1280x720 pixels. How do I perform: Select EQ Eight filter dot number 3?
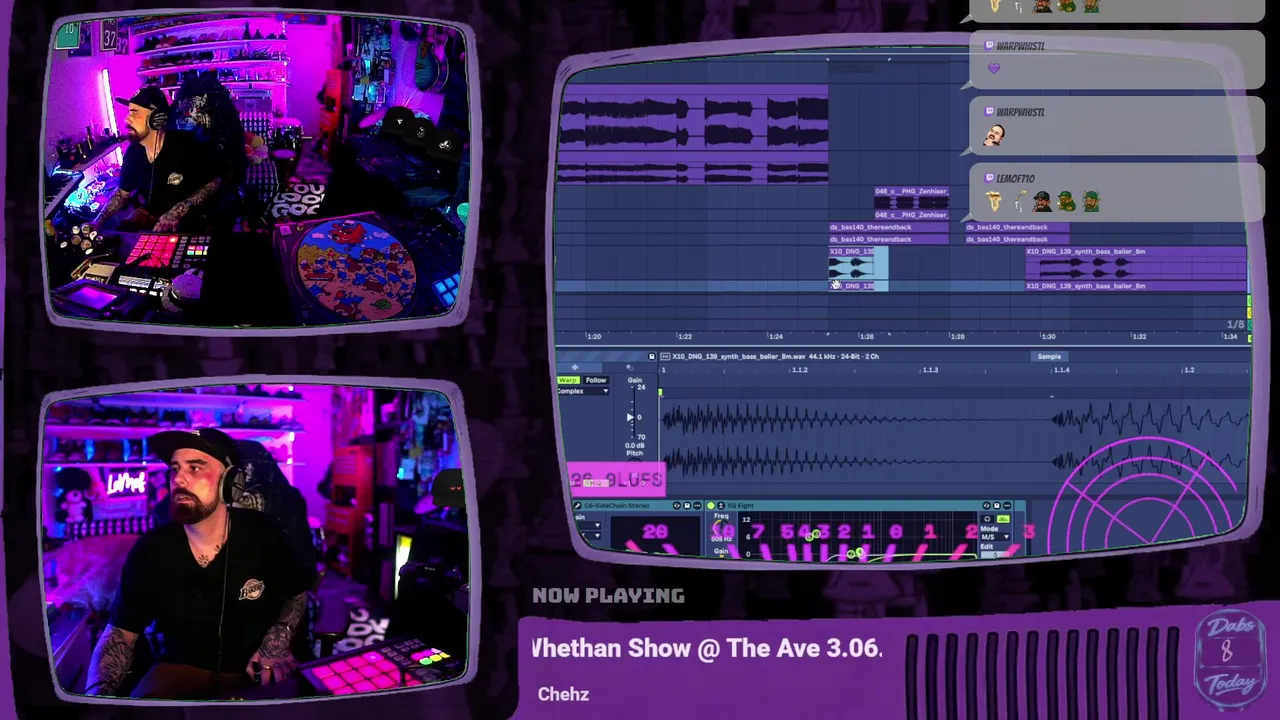click(x=816, y=534)
